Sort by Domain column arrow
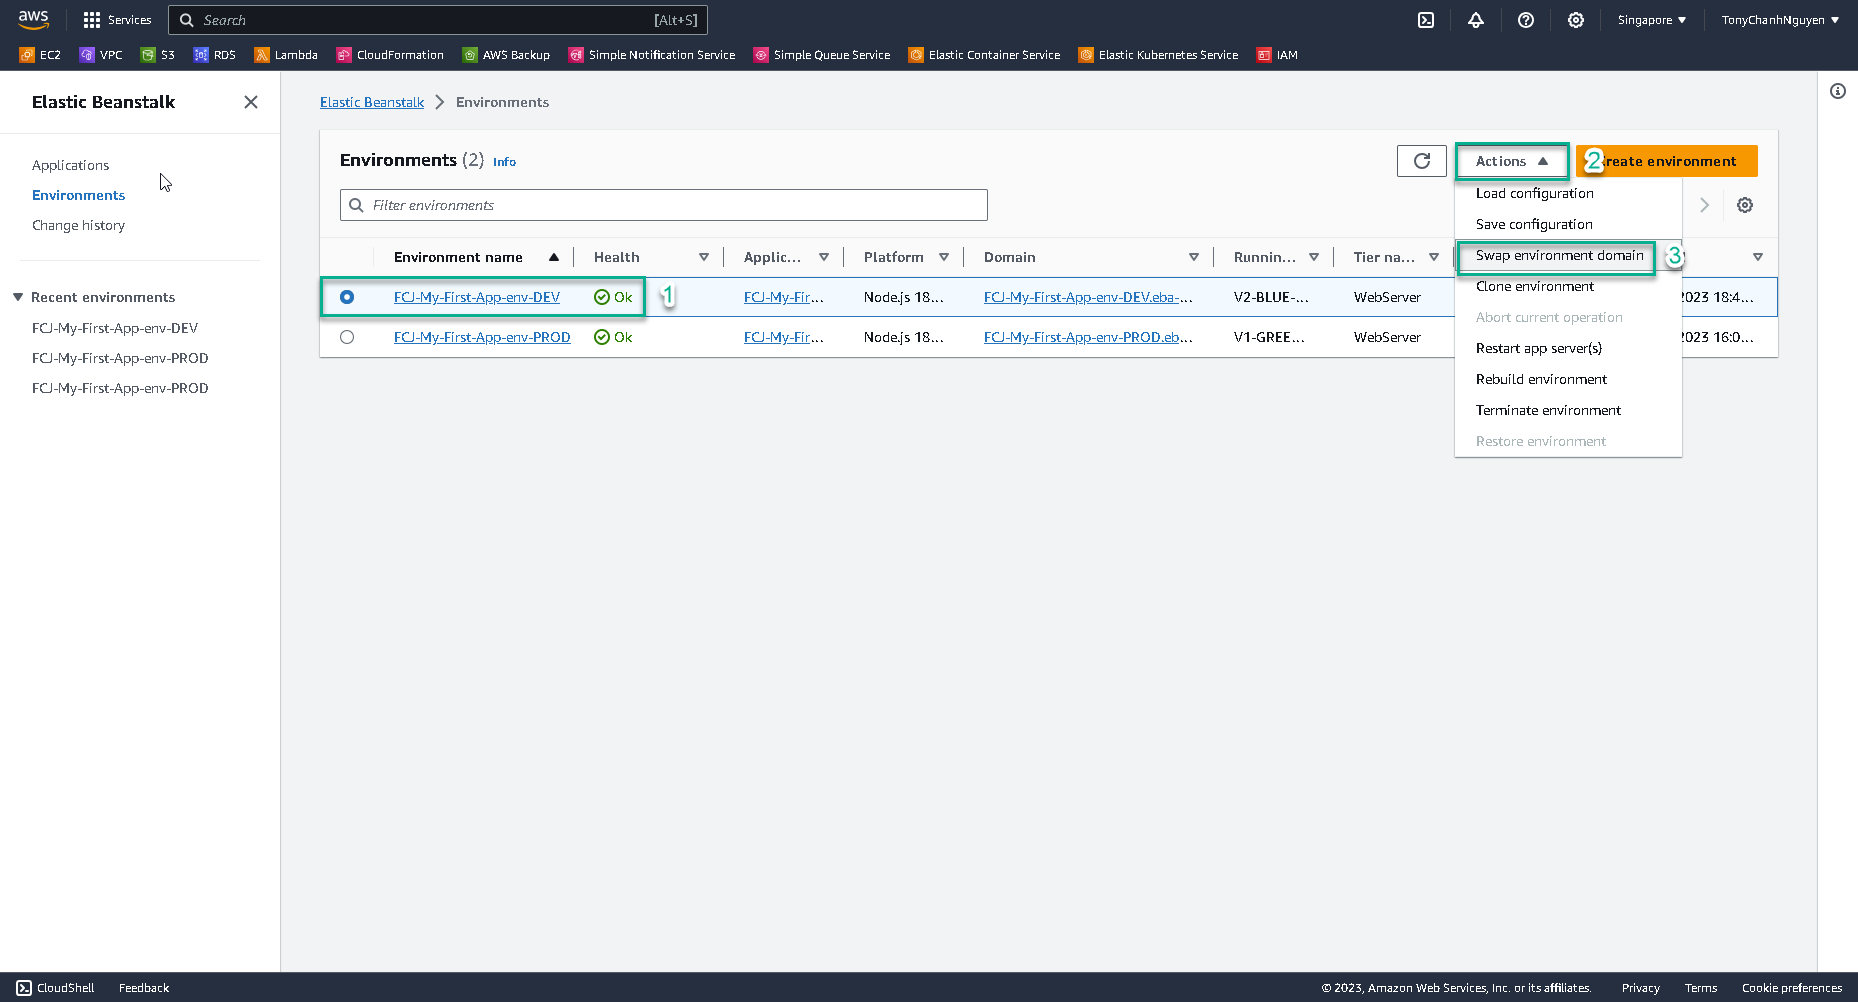 pos(1194,257)
